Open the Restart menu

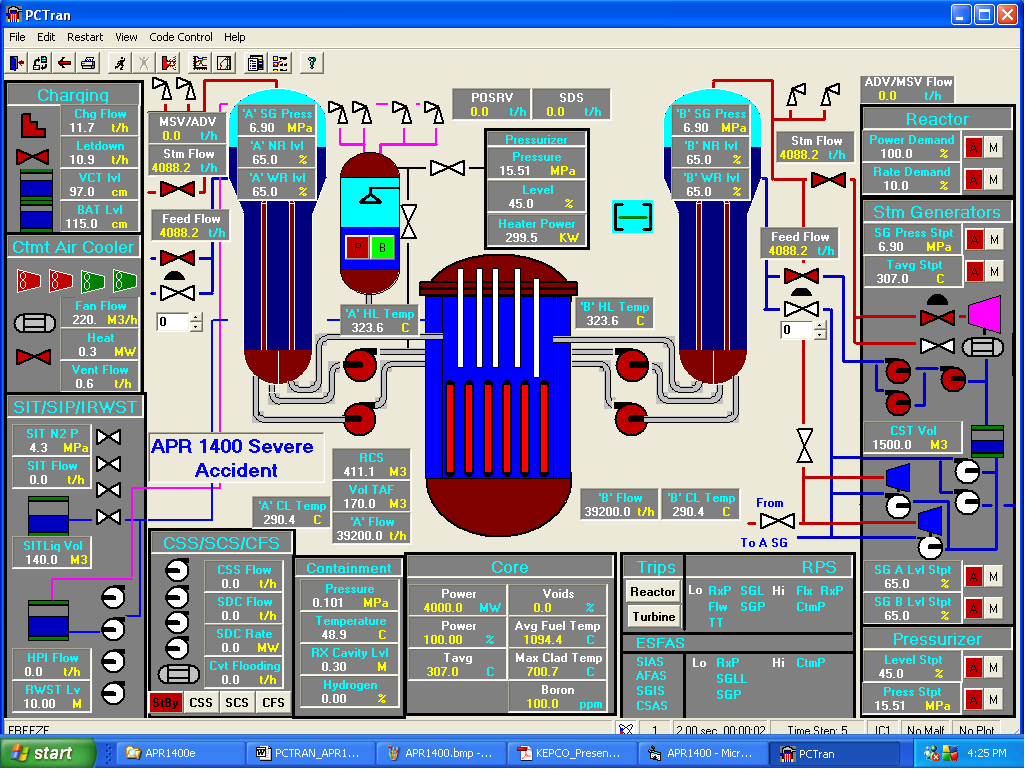point(85,37)
